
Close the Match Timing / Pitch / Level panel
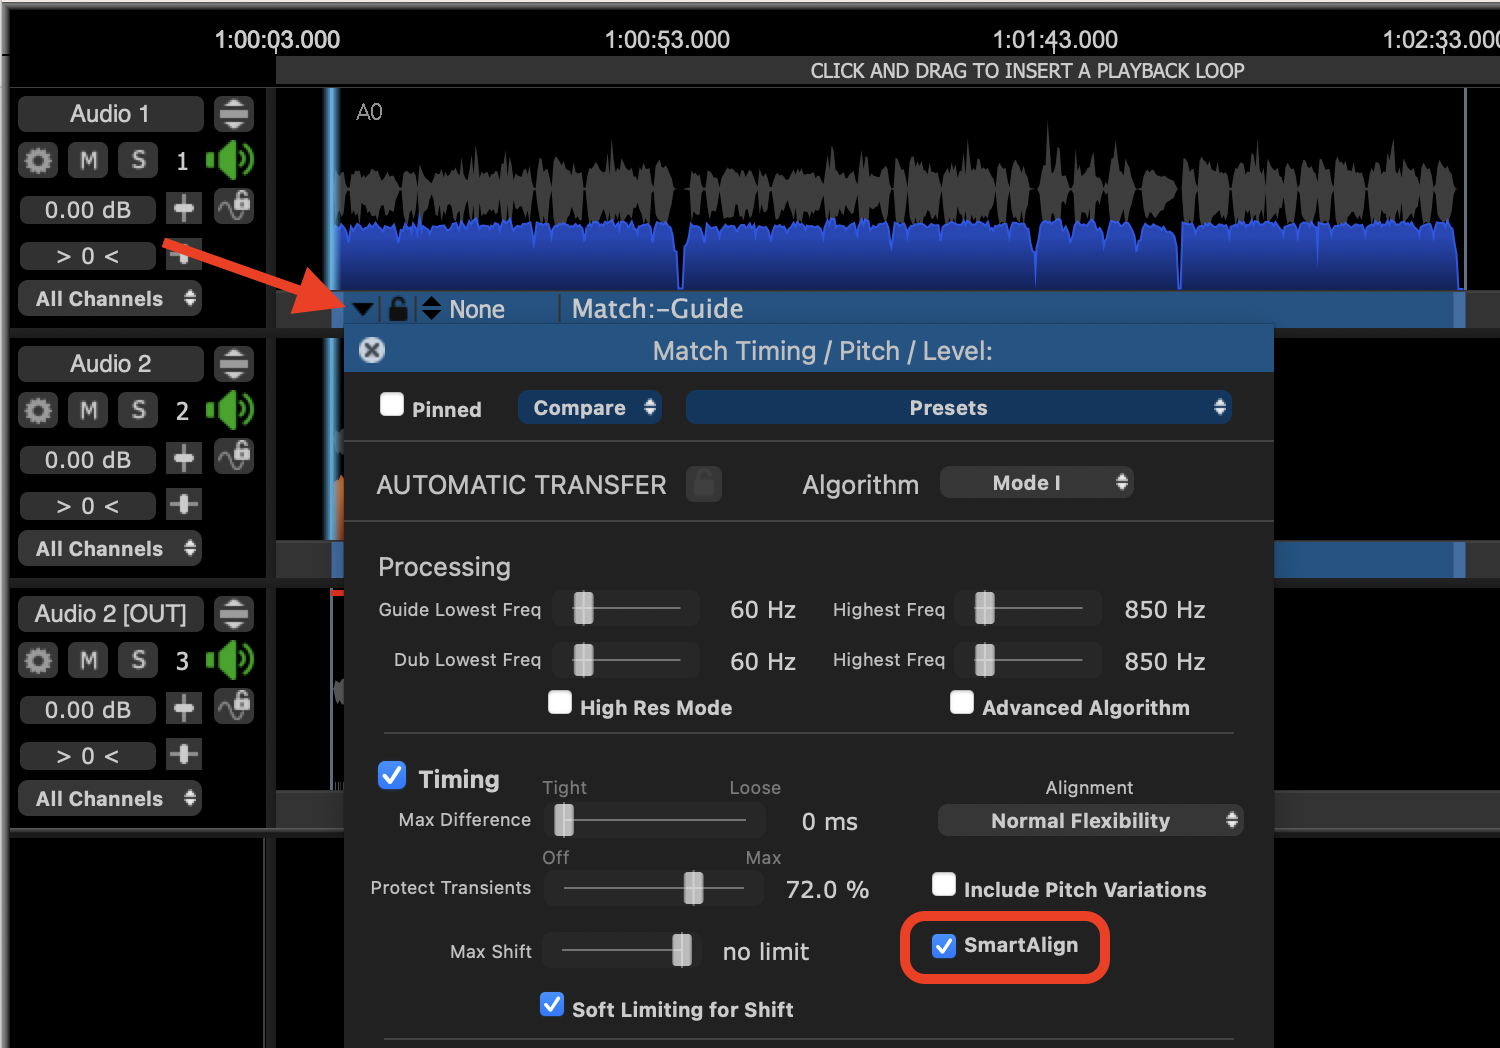[x=372, y=350]
